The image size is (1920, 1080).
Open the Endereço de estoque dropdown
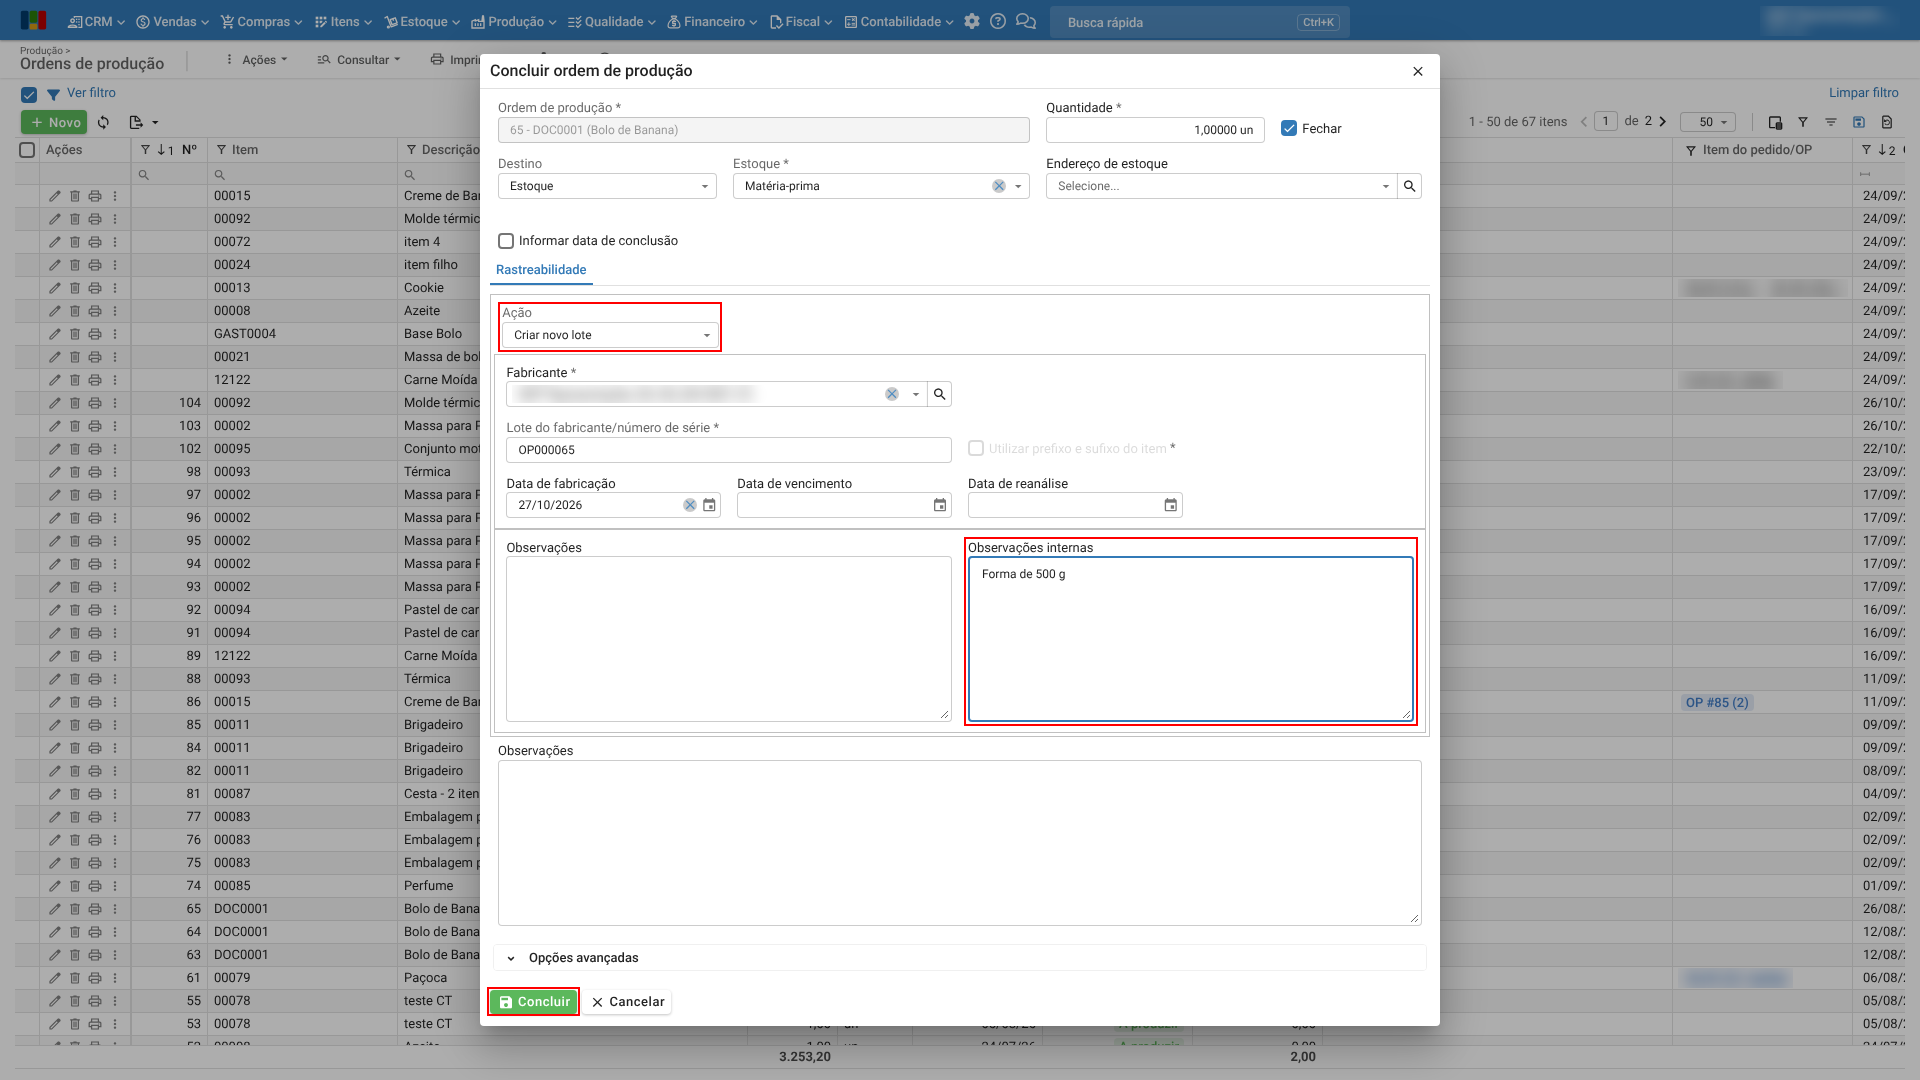tap(1220, 186)
